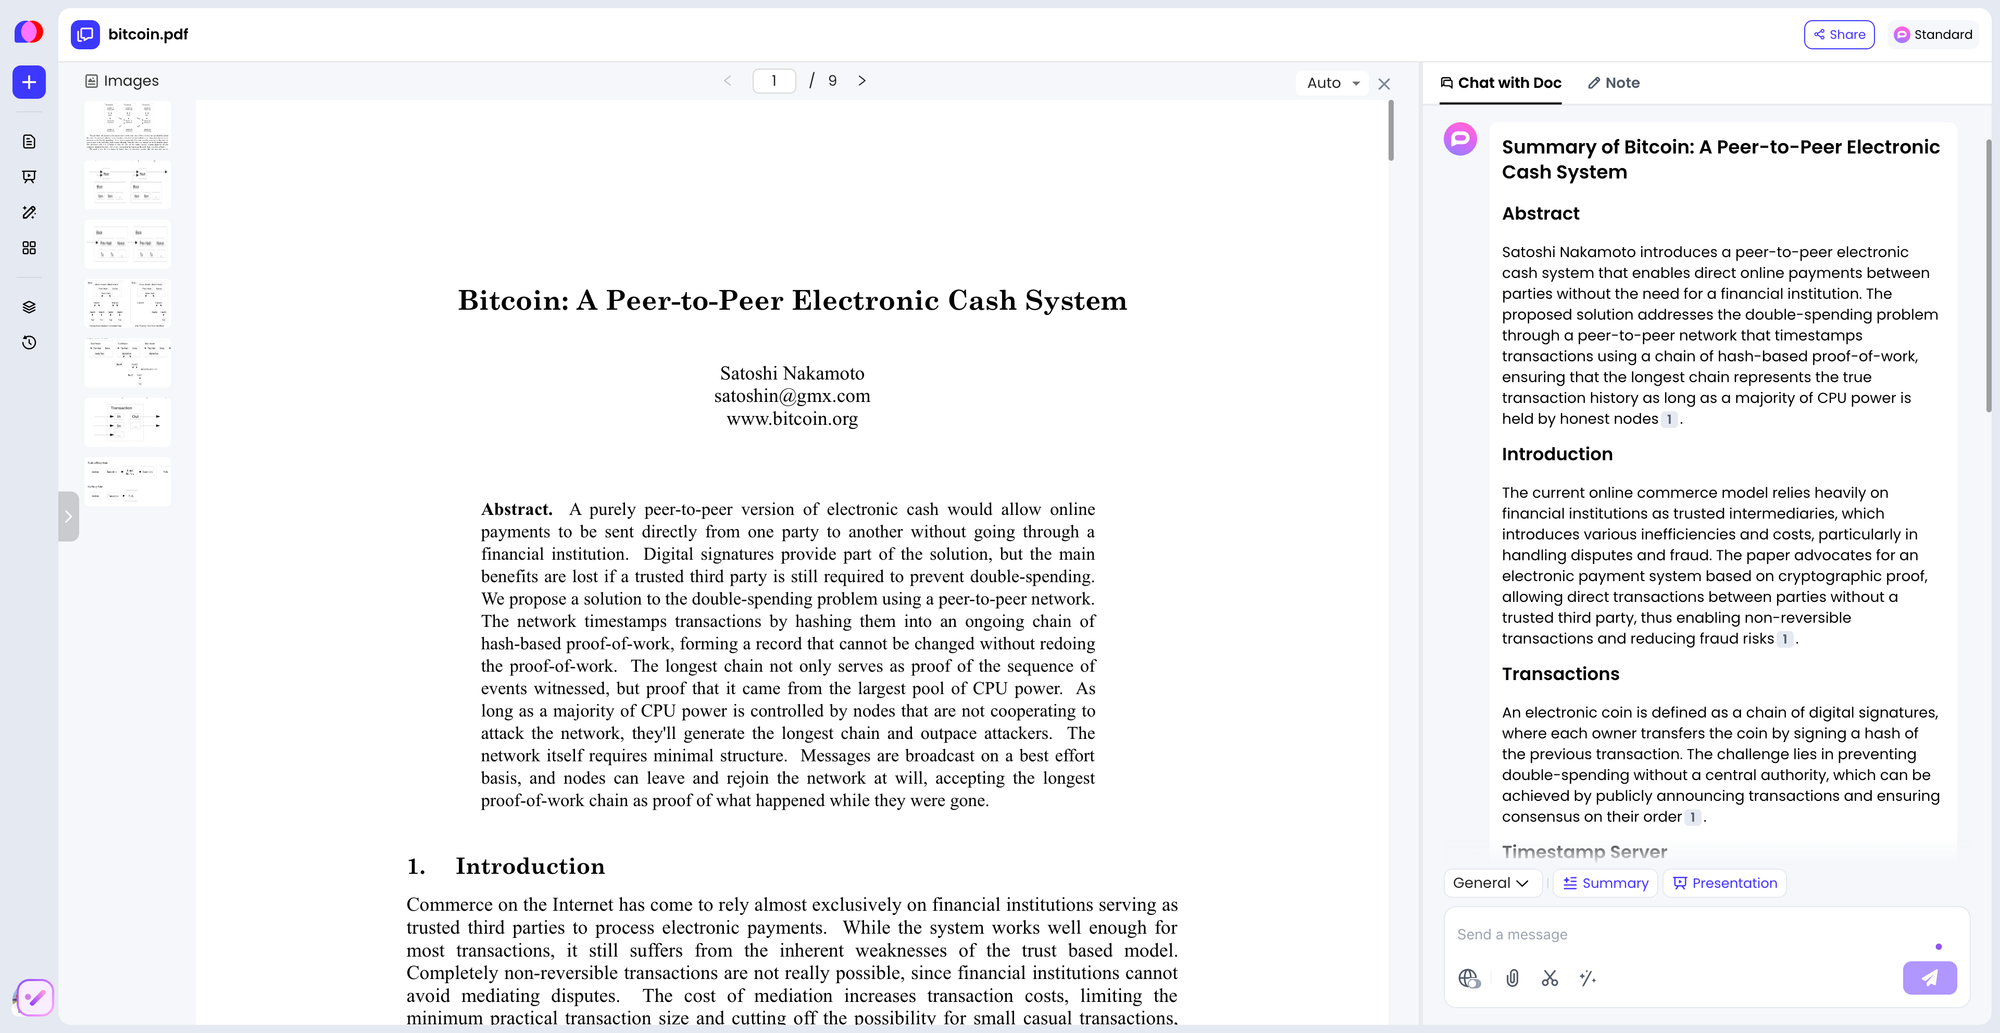Open the layers stack icon in sidebar
Viewport: 2000px width, 1033px height.
coord(29,307)
